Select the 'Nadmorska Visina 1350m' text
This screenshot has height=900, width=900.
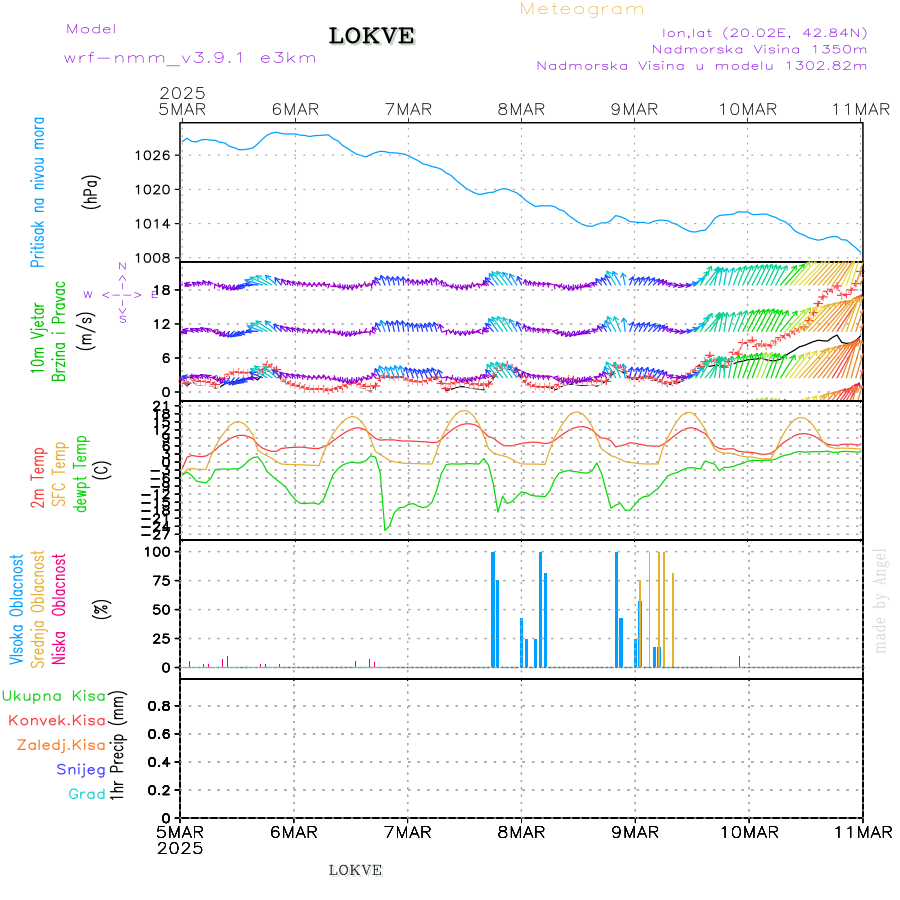pyautogui.click(x=759, y=48)
